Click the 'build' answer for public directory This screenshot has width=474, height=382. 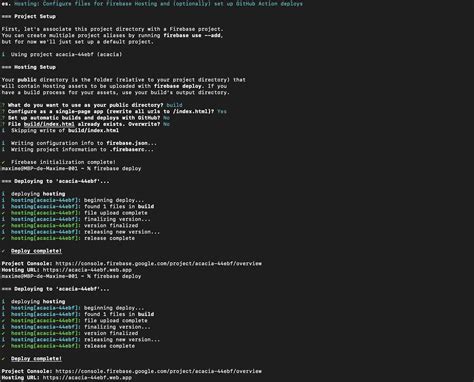tap(174, 105)
